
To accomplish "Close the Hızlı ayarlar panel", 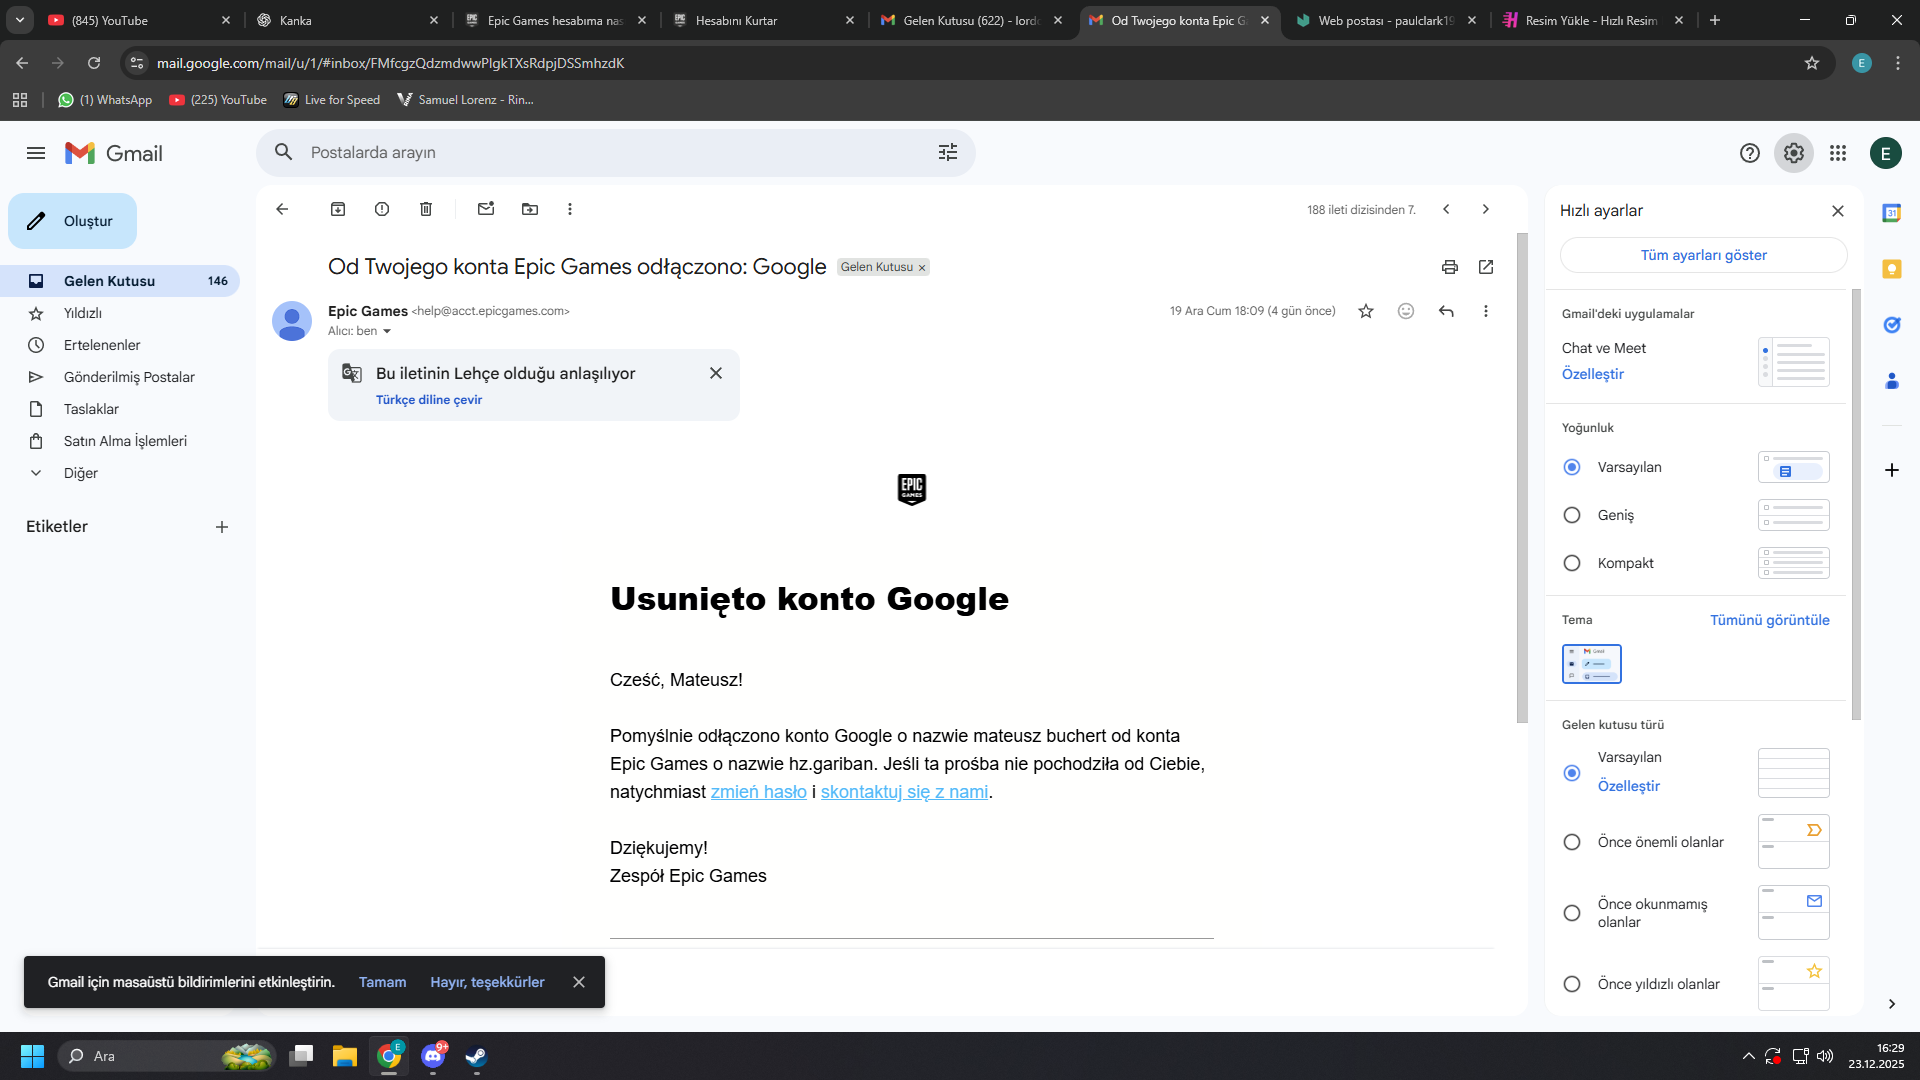I will click(x=1838, y=211).
